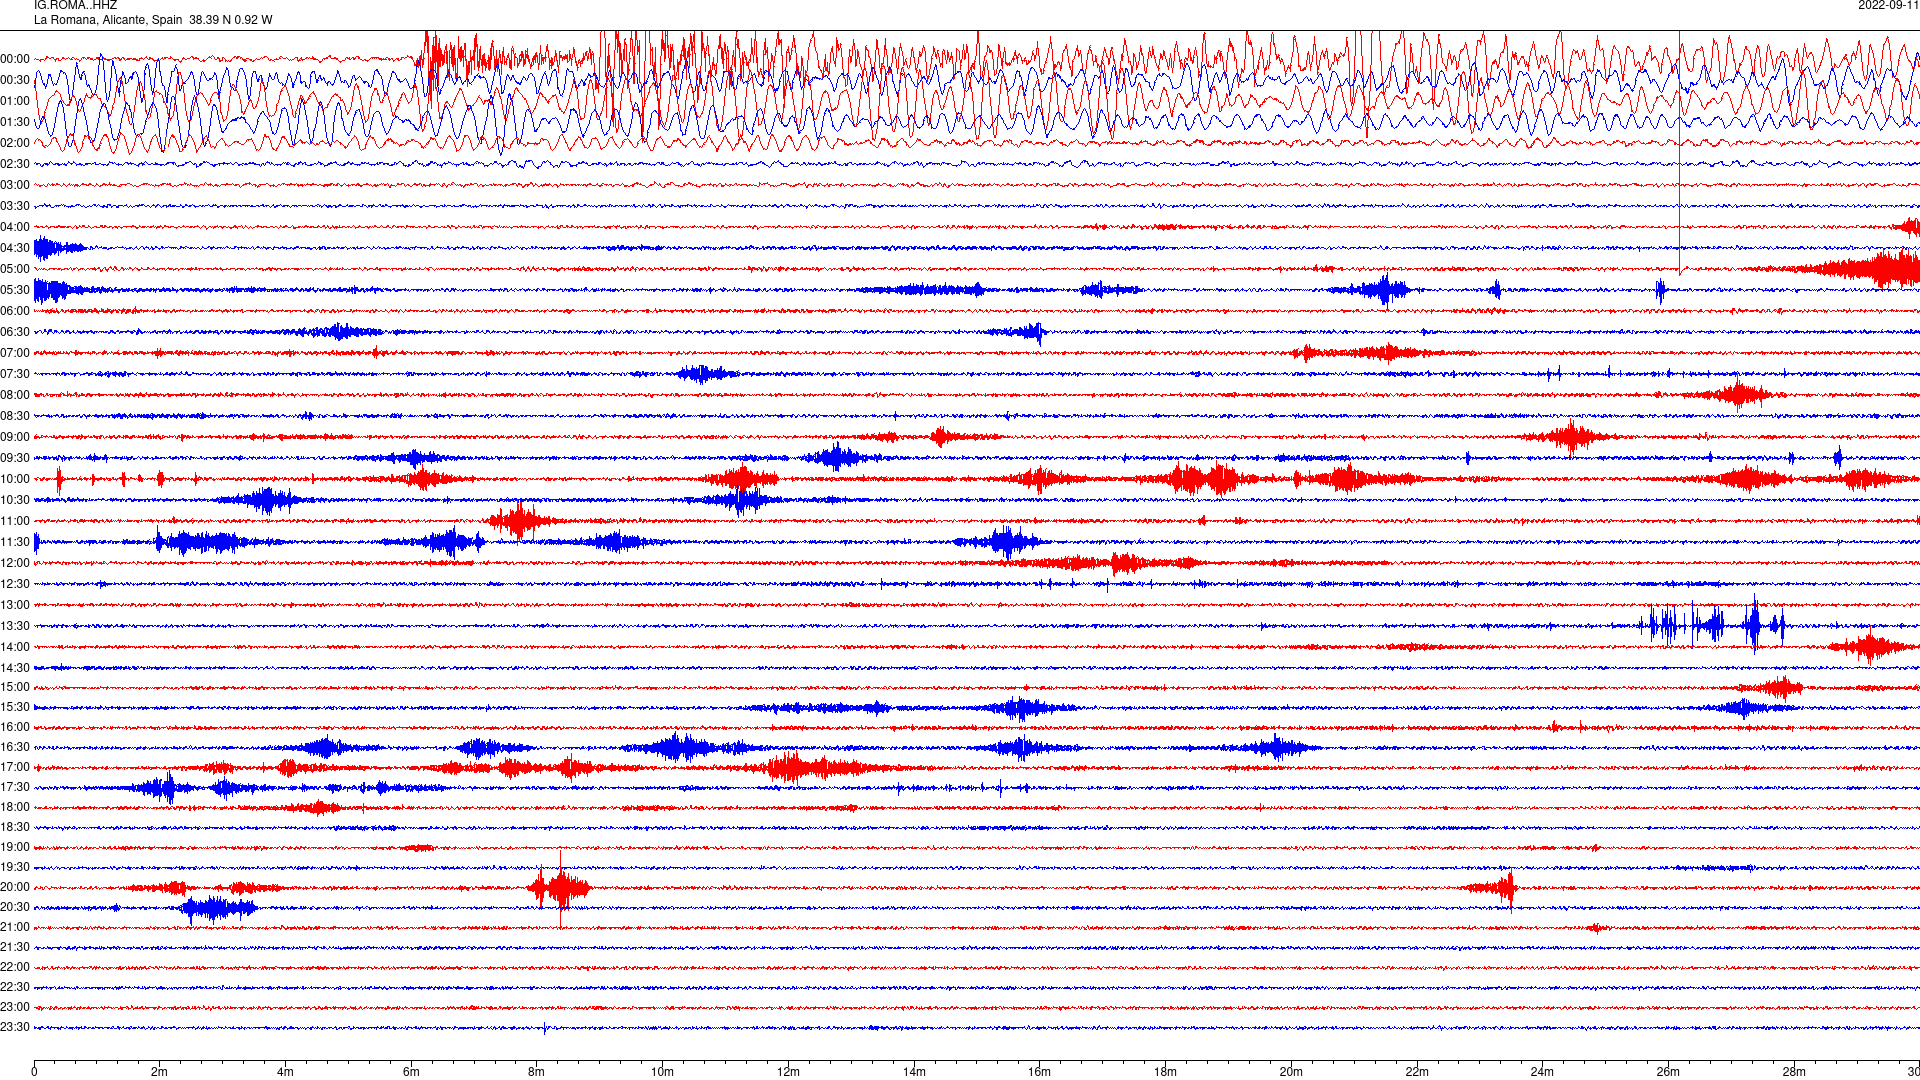Click the 18m tick on the time axis

click(x=1165, y=1072)
